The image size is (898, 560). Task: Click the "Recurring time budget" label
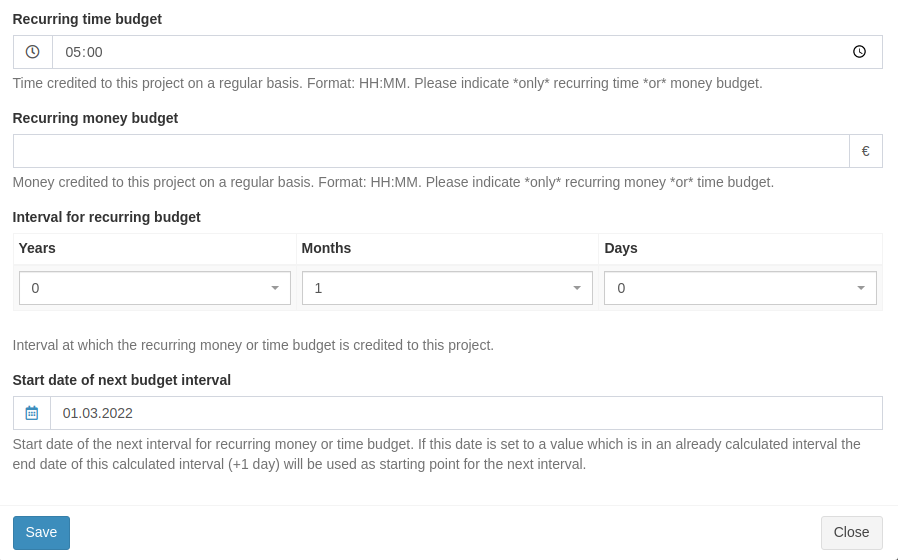(87, 19)
